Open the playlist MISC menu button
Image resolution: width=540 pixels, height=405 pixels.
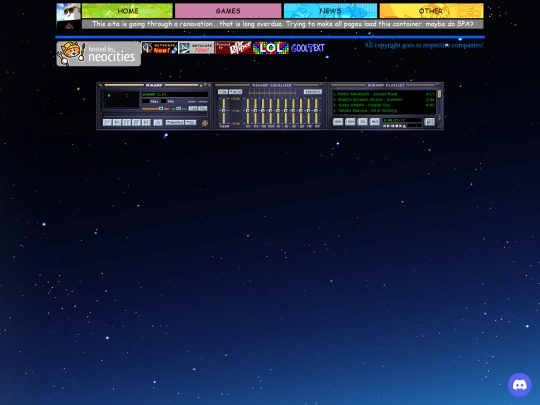click(x=375, y=122)
